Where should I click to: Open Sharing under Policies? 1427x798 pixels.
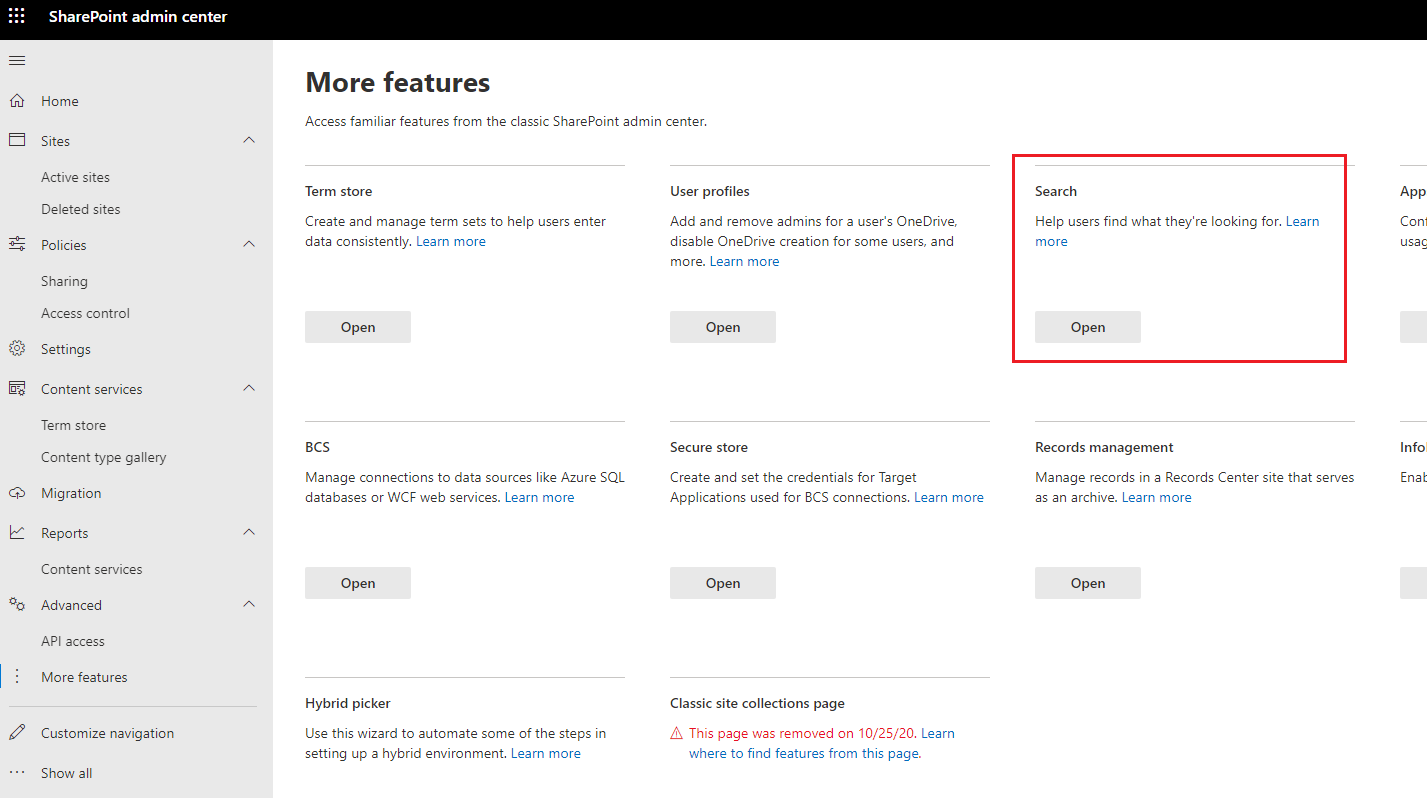[x=62, y=280]
